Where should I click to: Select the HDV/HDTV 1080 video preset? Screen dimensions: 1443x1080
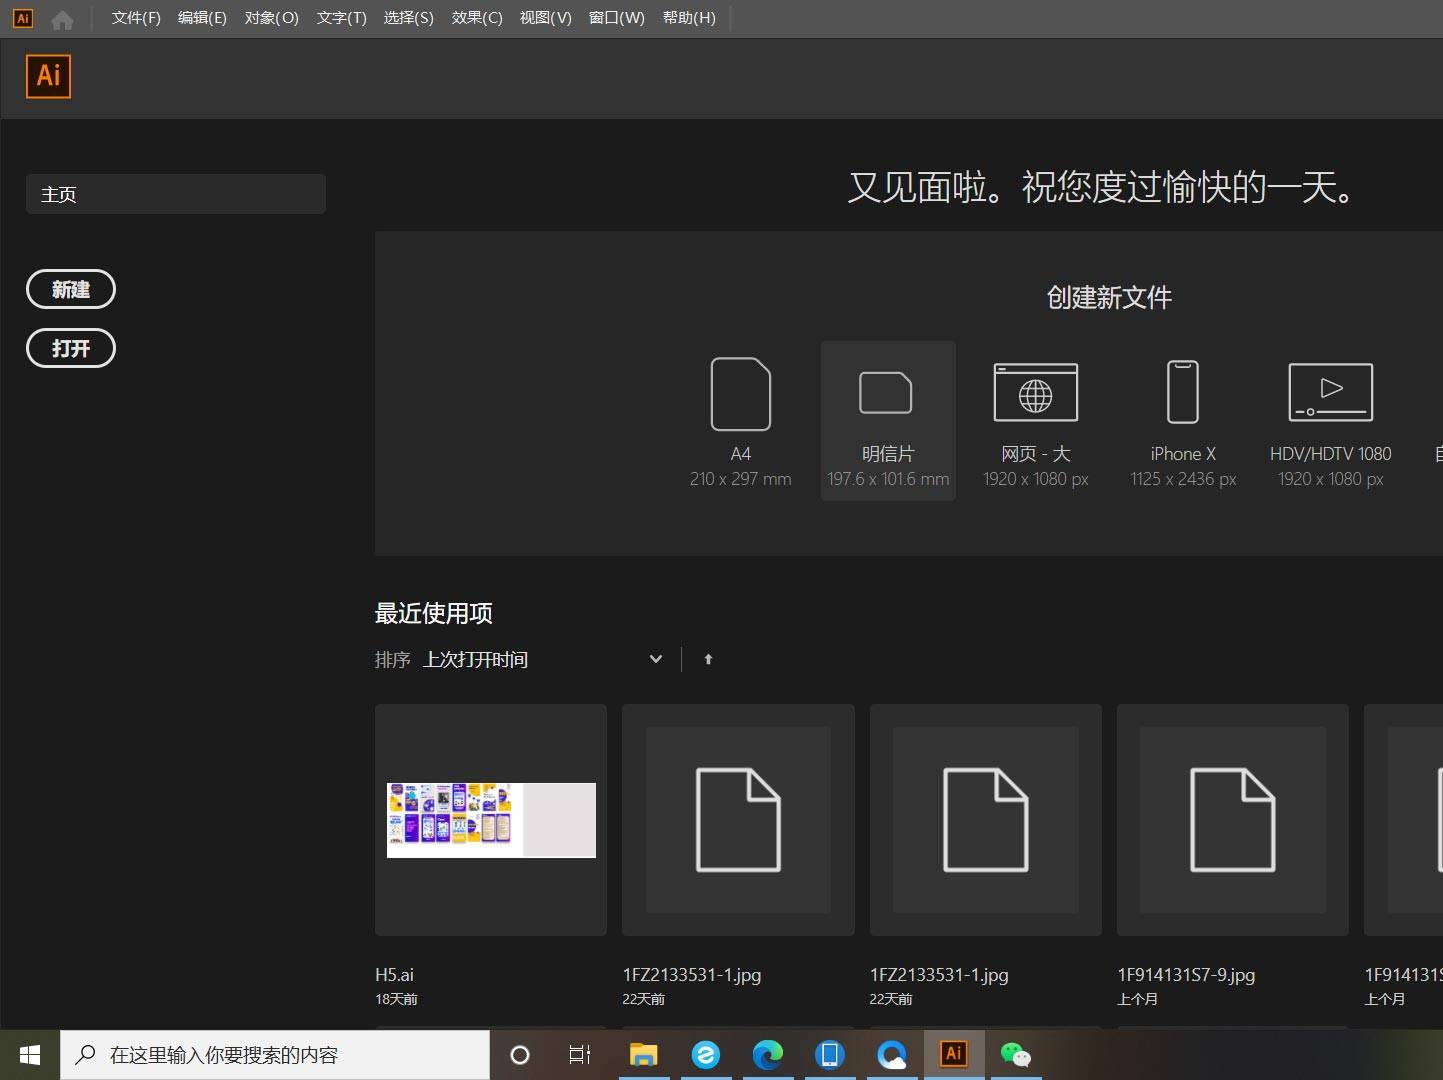pyautogui.click(x=1330, y=393)
